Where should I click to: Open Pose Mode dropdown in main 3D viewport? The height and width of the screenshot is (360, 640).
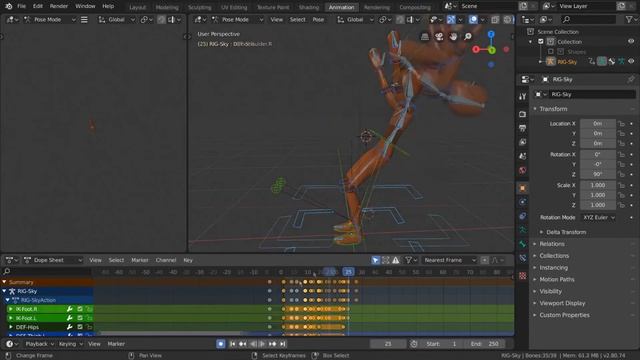[x=238, y=19]
